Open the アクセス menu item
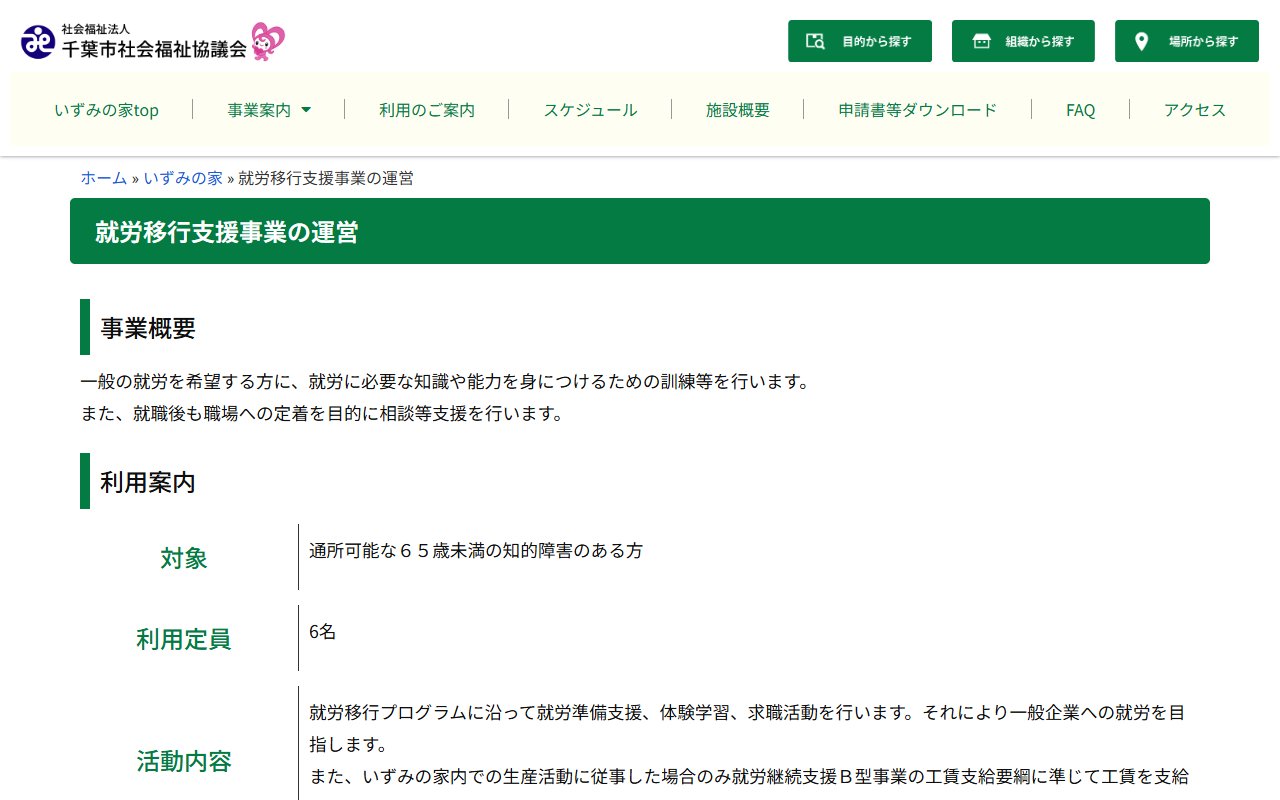This screenshot has height=800, width=1280. 1195,110
